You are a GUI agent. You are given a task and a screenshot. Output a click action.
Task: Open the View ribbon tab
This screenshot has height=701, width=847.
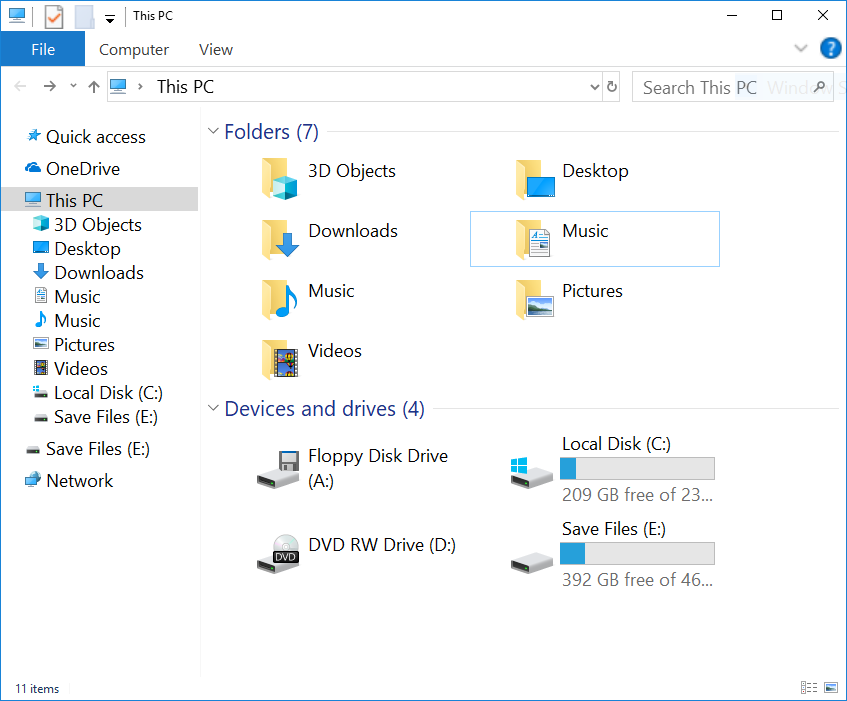point(216,49)
